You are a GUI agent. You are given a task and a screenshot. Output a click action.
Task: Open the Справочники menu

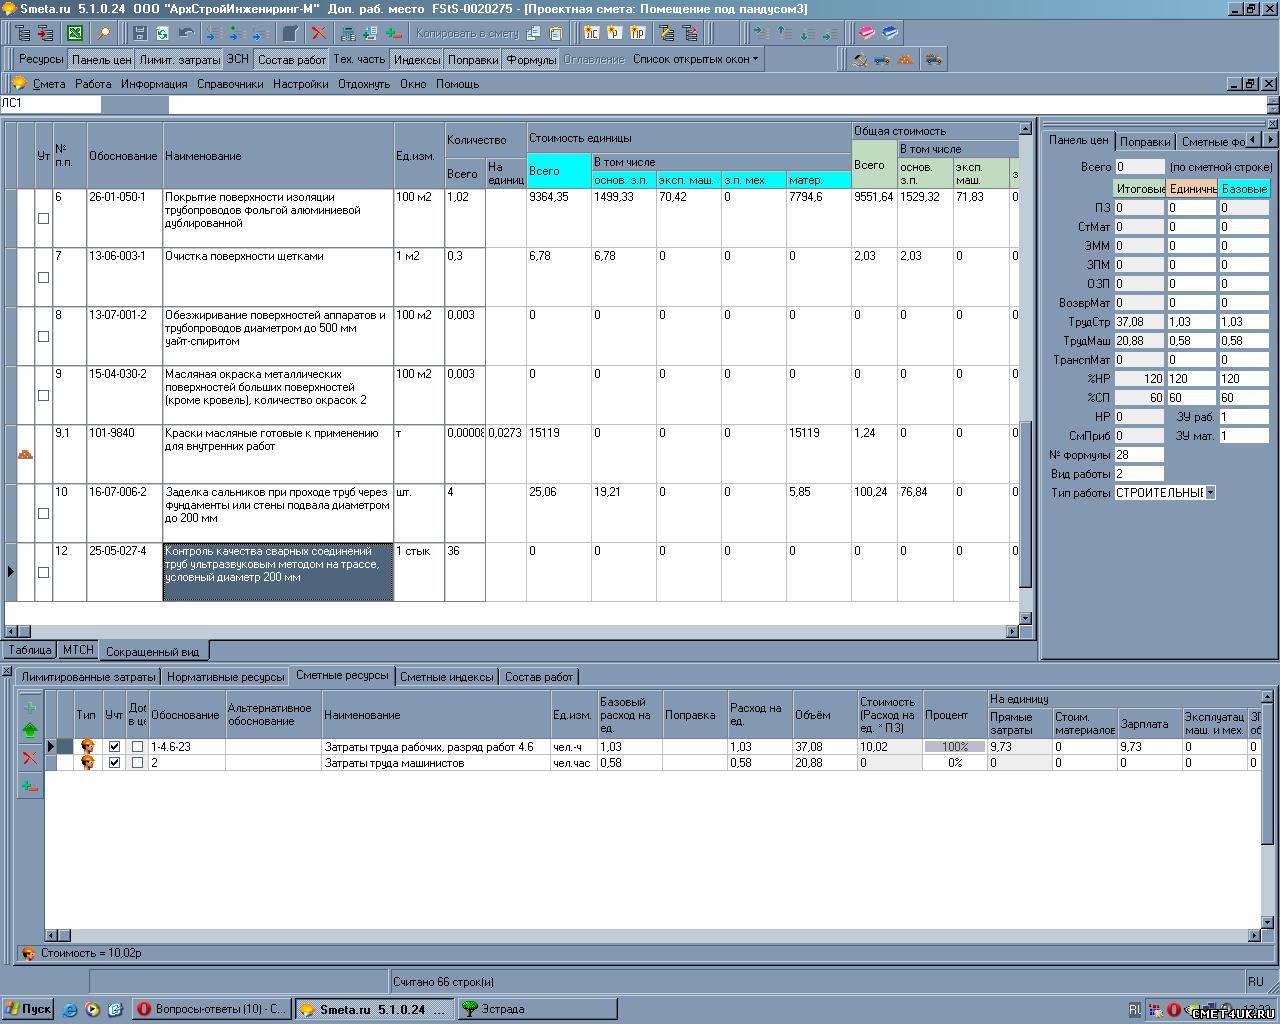[230, 84]
